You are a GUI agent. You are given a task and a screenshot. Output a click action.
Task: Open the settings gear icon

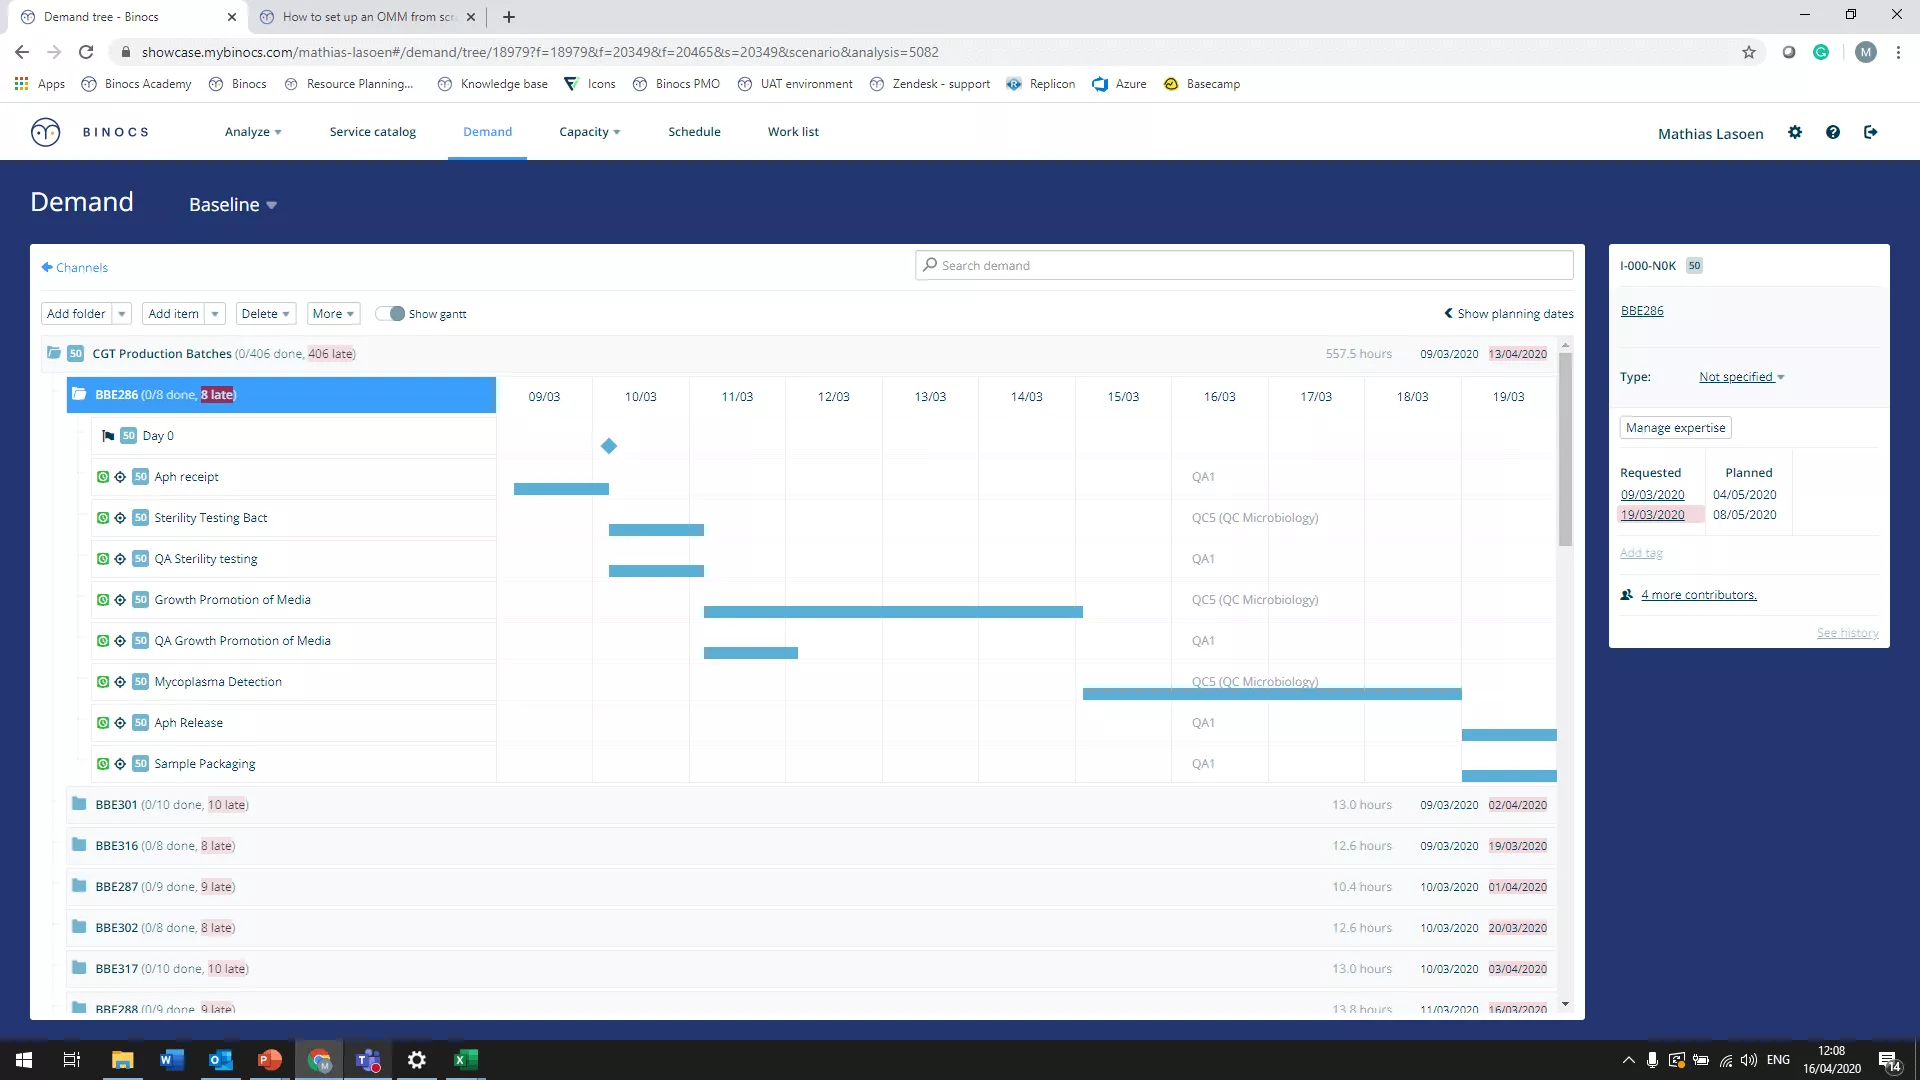[1795, 132]
